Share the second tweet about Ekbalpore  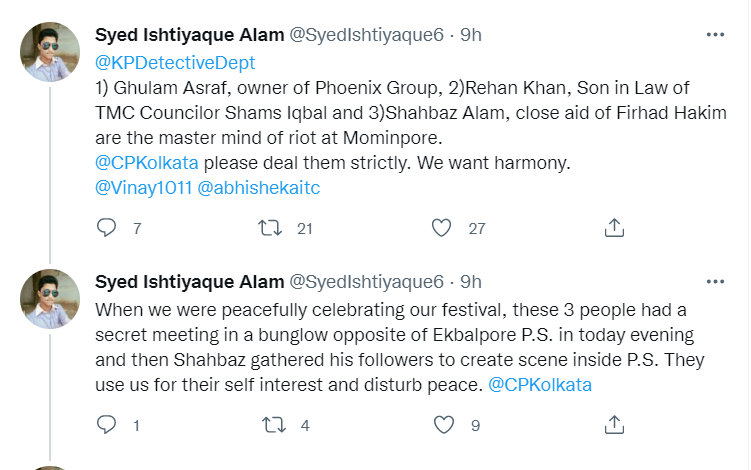615,425
